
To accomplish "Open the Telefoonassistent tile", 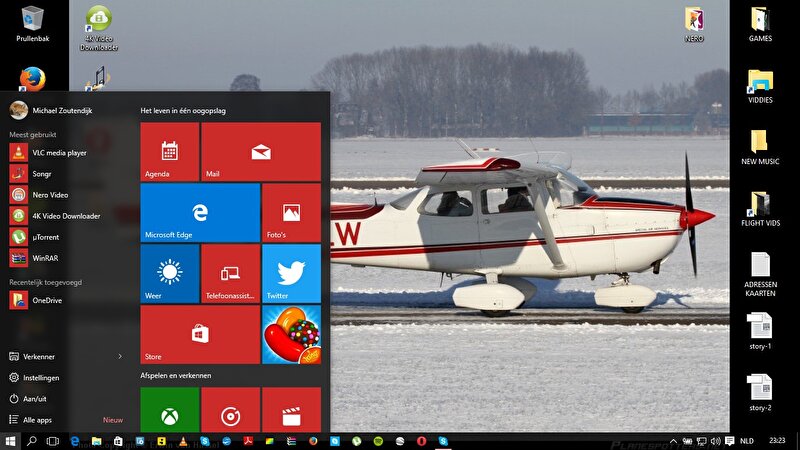I will (x=230, y=273).
